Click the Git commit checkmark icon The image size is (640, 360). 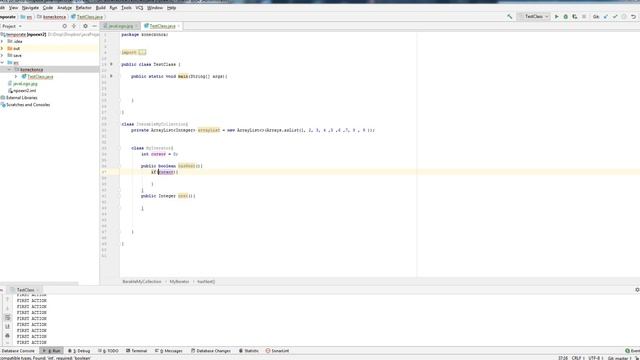[615, 17]
